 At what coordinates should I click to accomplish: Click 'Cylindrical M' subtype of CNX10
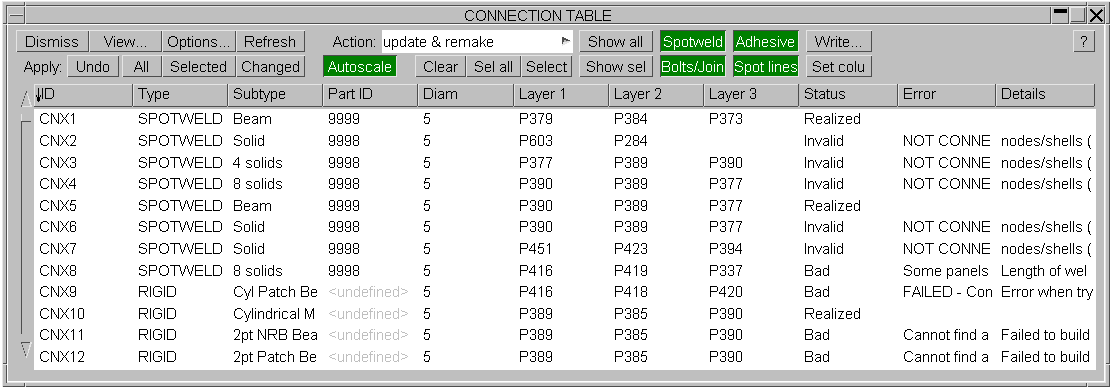pos(274,314)
